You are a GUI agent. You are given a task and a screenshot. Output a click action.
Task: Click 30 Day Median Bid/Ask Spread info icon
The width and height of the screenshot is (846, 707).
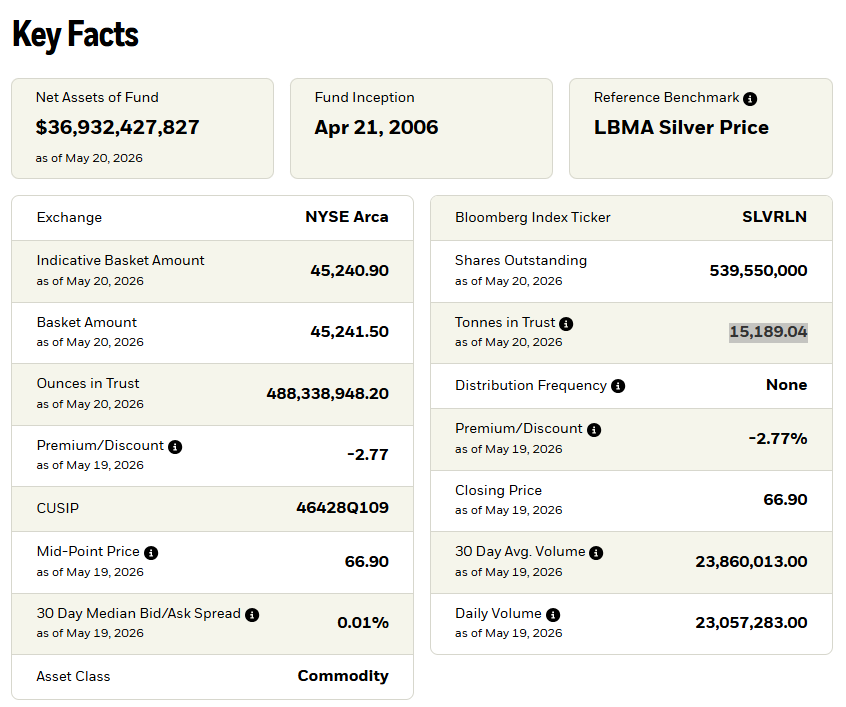(x=252, y=615)
